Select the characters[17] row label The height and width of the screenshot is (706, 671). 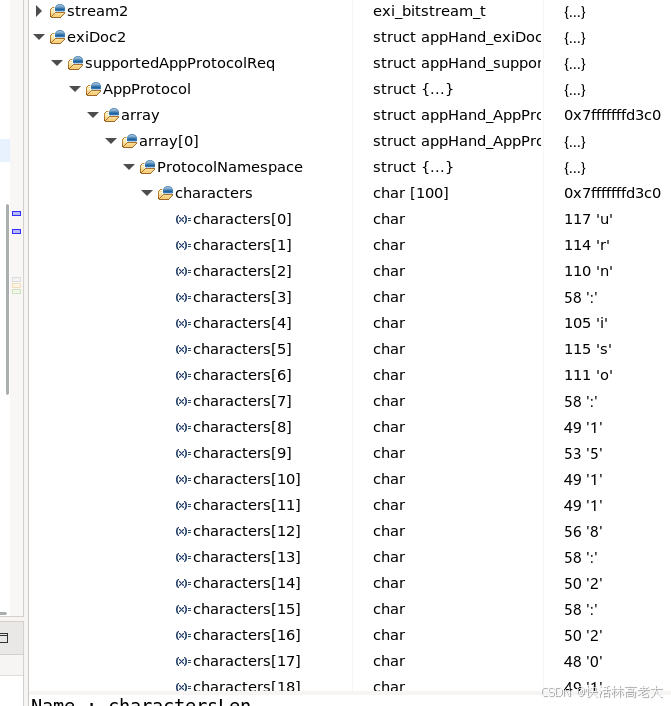pos(247,661)
